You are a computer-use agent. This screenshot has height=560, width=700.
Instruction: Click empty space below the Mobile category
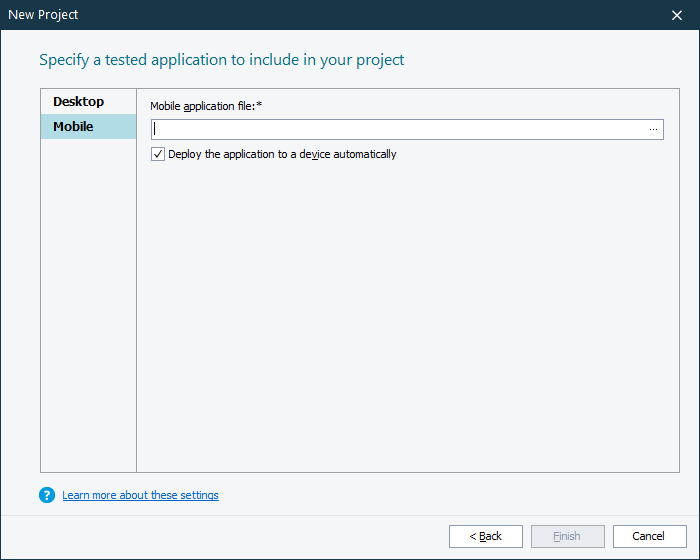[x=88, y=300]
